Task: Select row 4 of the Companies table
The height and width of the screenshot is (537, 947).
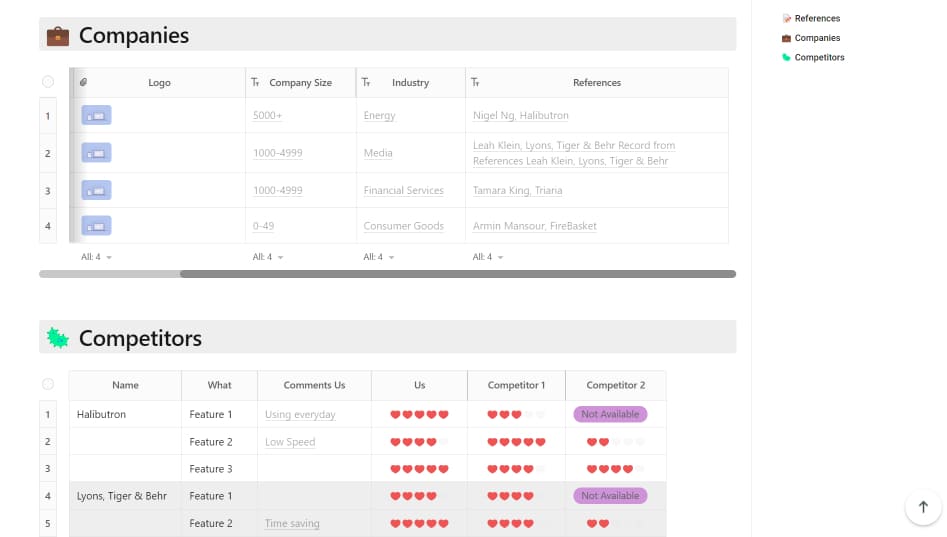Action: tap(48, 226)
